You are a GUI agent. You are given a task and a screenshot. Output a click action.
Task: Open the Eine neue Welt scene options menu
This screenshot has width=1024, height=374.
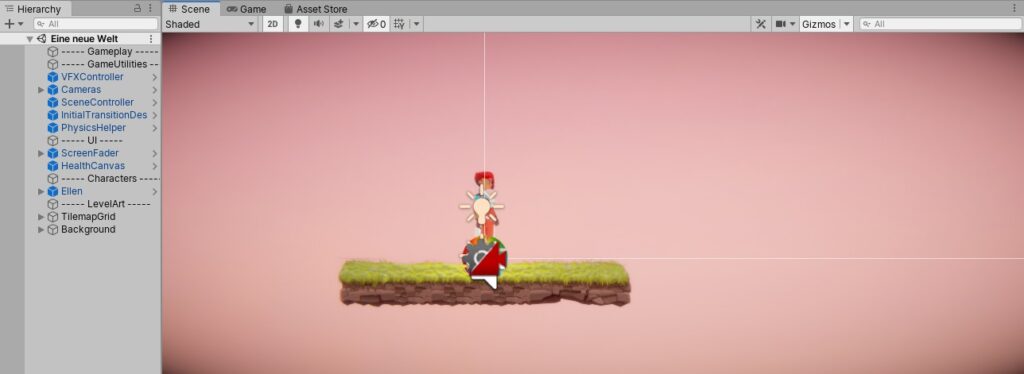pyautogui.click(x=151, y=39)
